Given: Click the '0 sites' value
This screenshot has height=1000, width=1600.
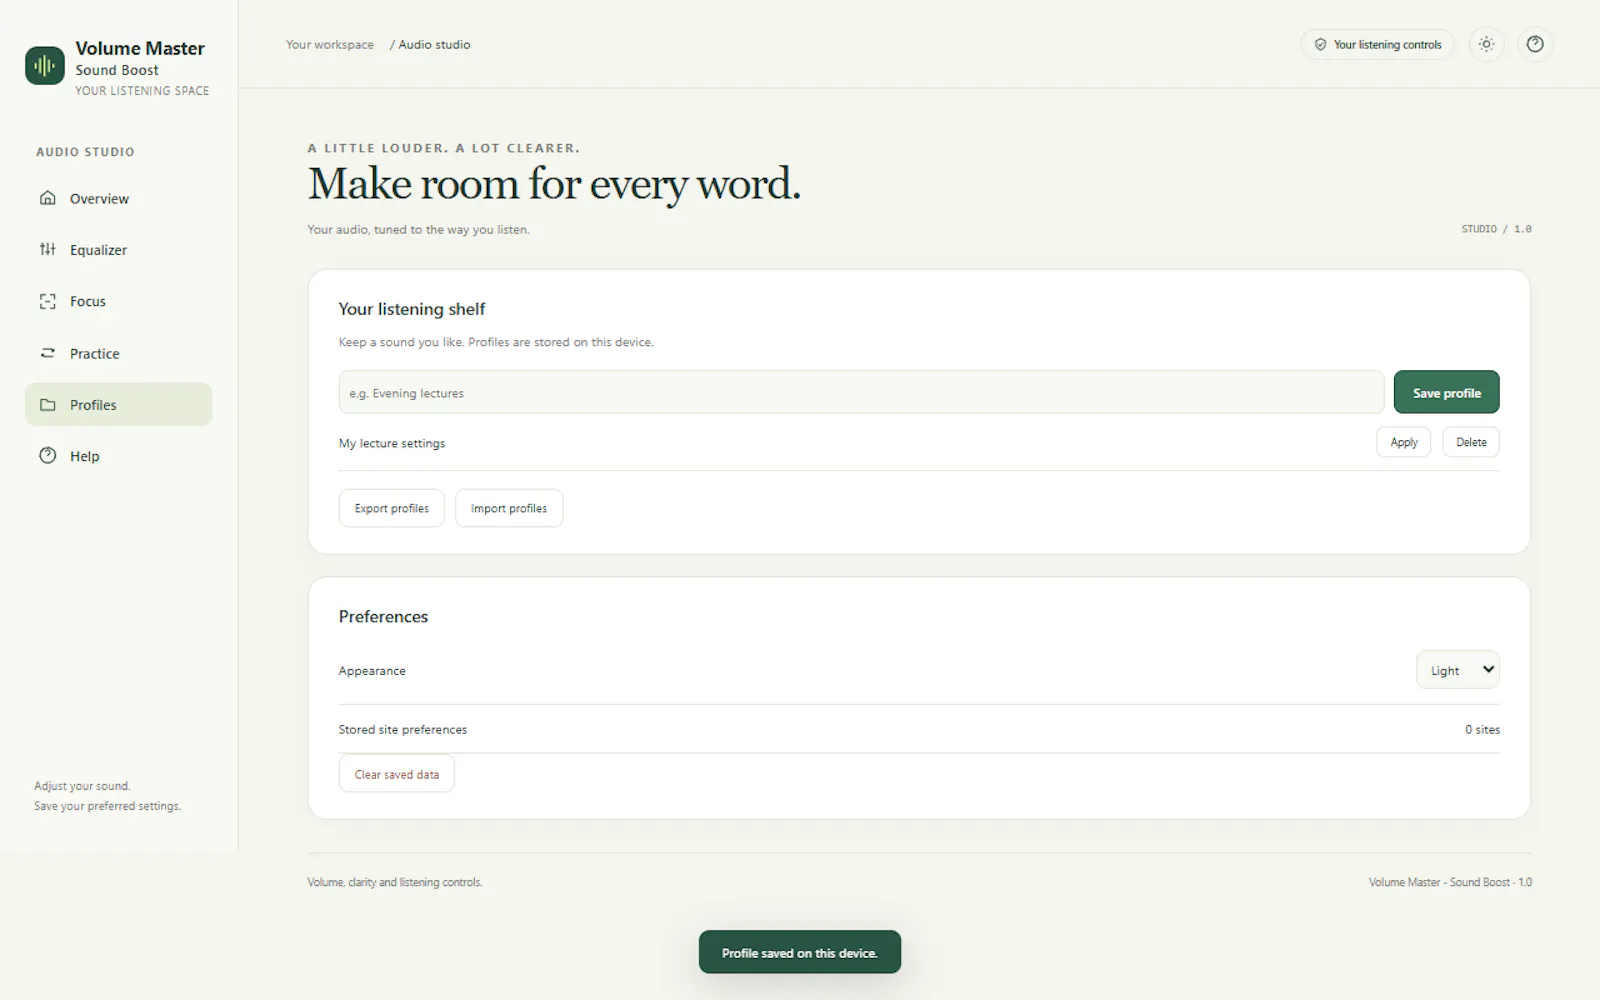Looking at the screenshot, I should pos(1482,730).
